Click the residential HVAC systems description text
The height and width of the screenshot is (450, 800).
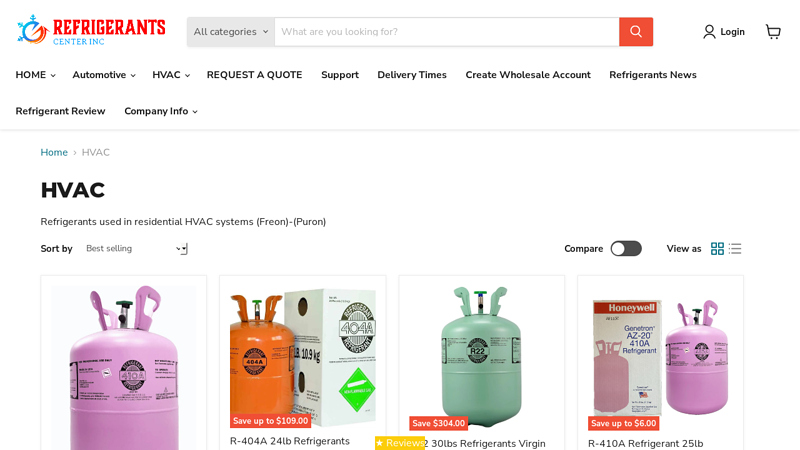pyautogui.click(x=183, y=222)
